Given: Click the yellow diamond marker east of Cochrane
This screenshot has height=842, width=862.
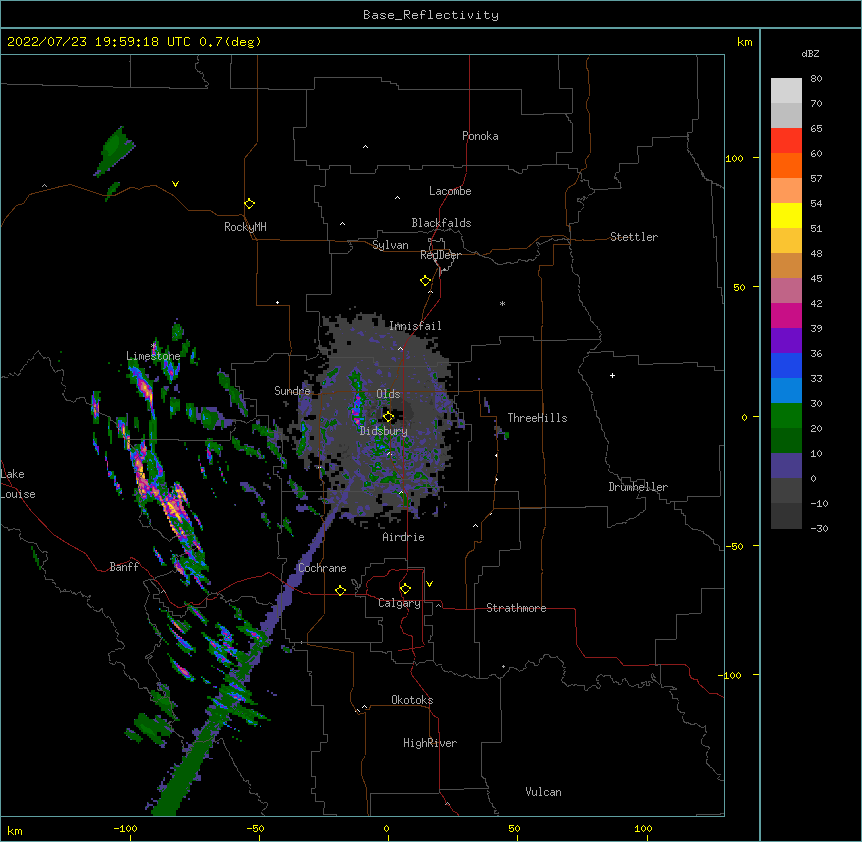Looking at the screenshot, I should 340,590.
